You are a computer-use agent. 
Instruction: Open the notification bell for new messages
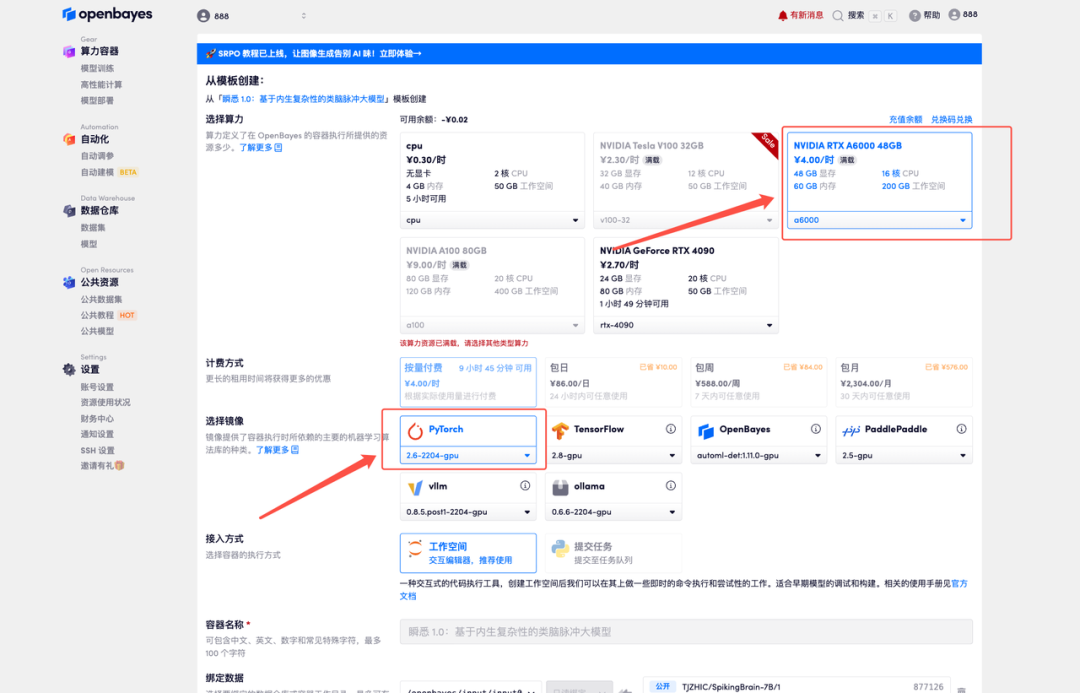pyautogui.click(x=783, y=15)
